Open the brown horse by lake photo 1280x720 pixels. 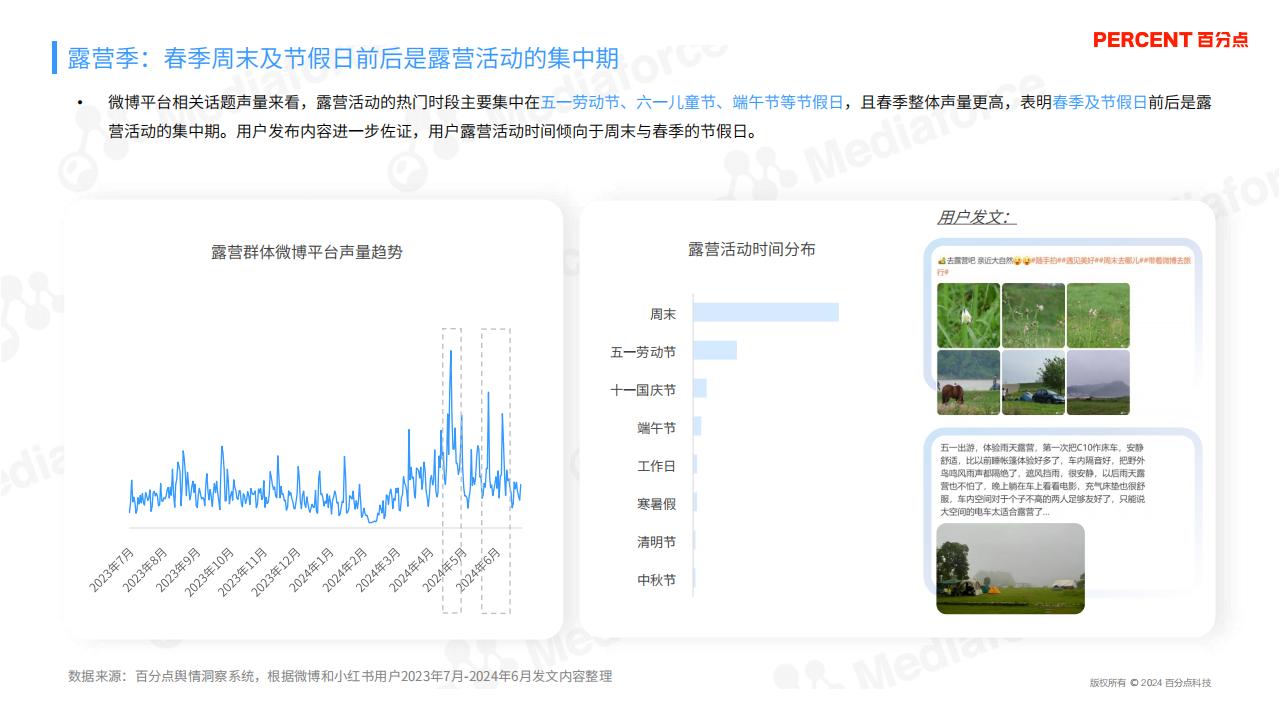(968, 382)
